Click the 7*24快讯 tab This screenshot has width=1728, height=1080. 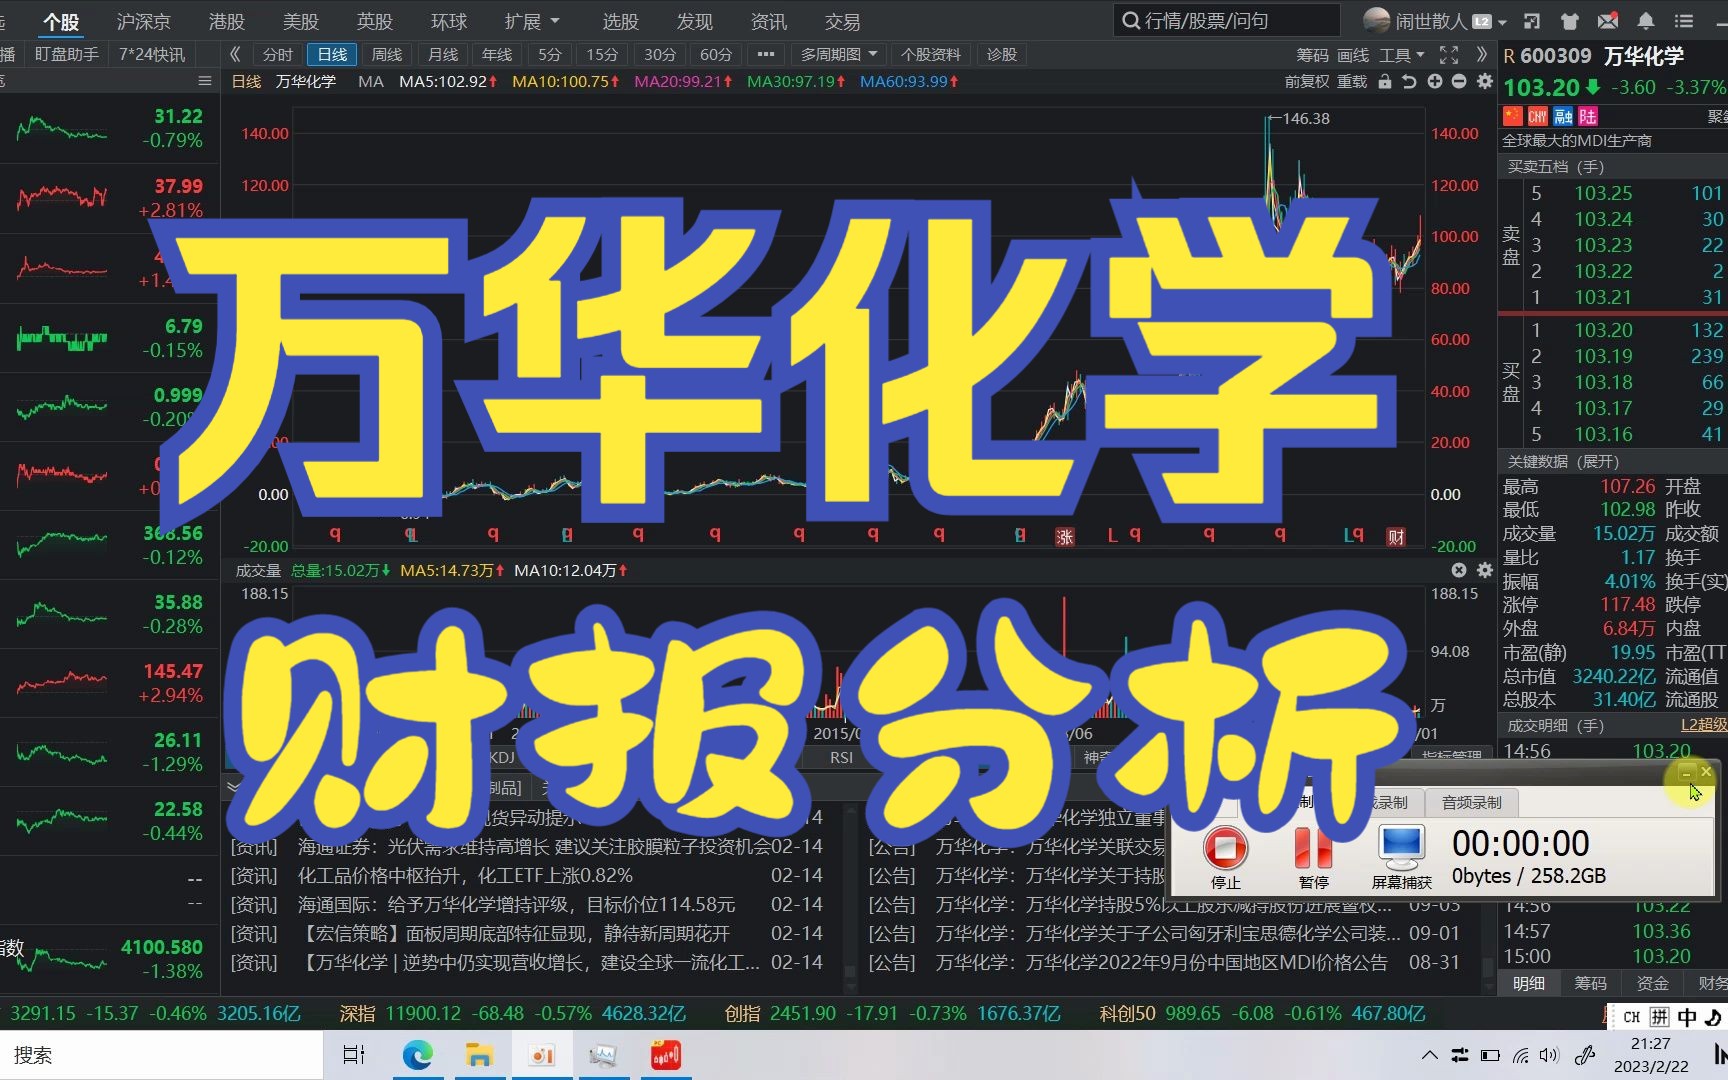coord(152,54)
